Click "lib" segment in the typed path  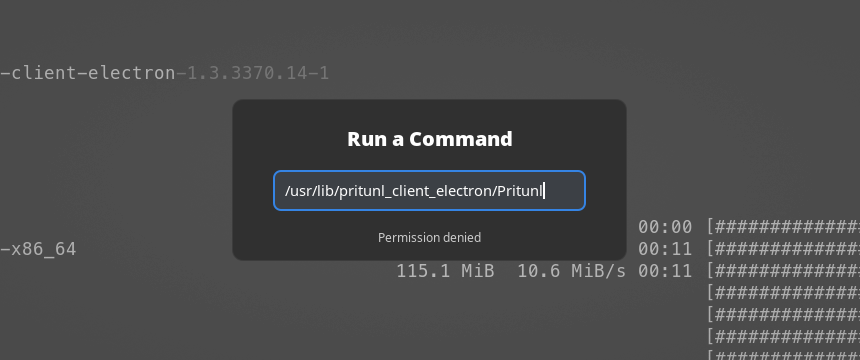click(324, 191)
